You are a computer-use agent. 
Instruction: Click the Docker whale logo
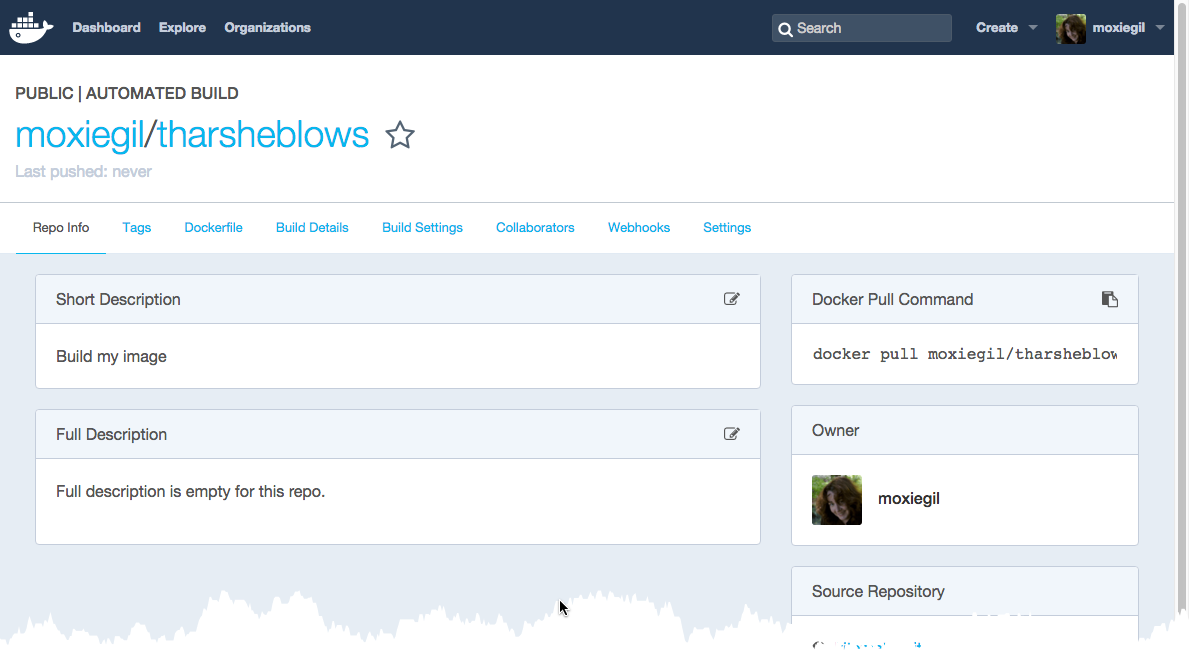click(30, 27)
